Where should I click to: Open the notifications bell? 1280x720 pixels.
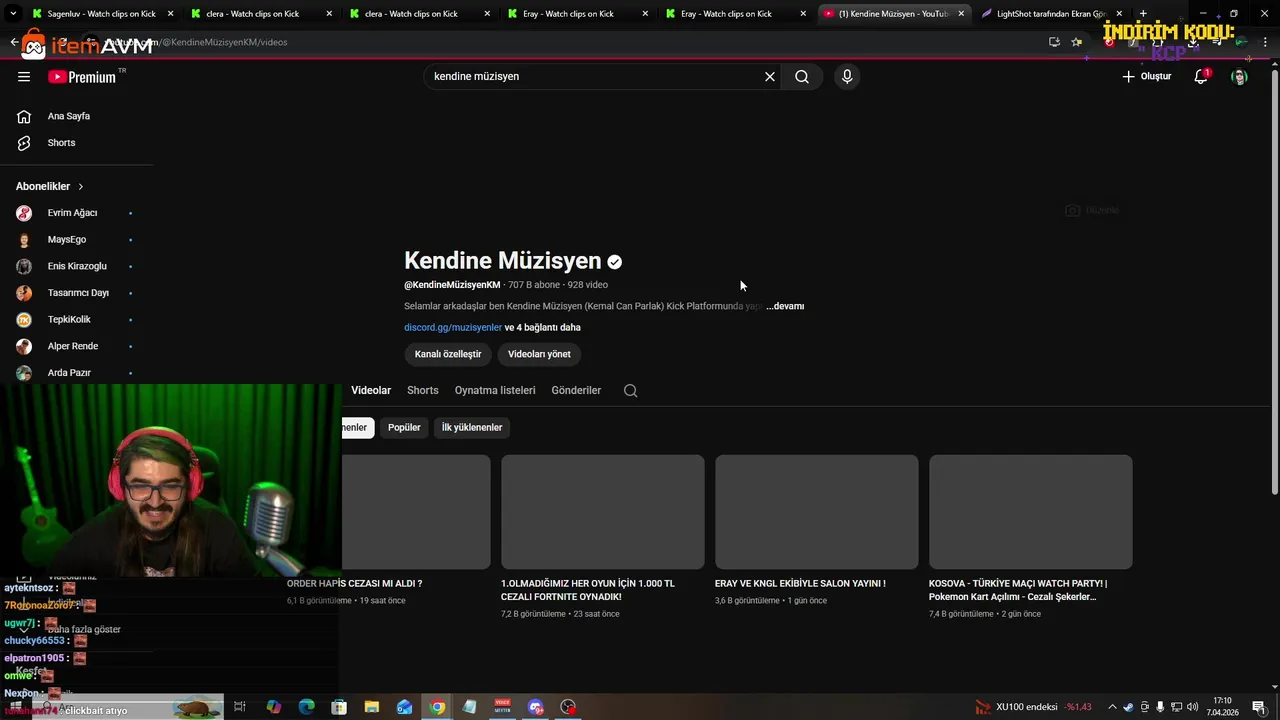[1201, 77]
